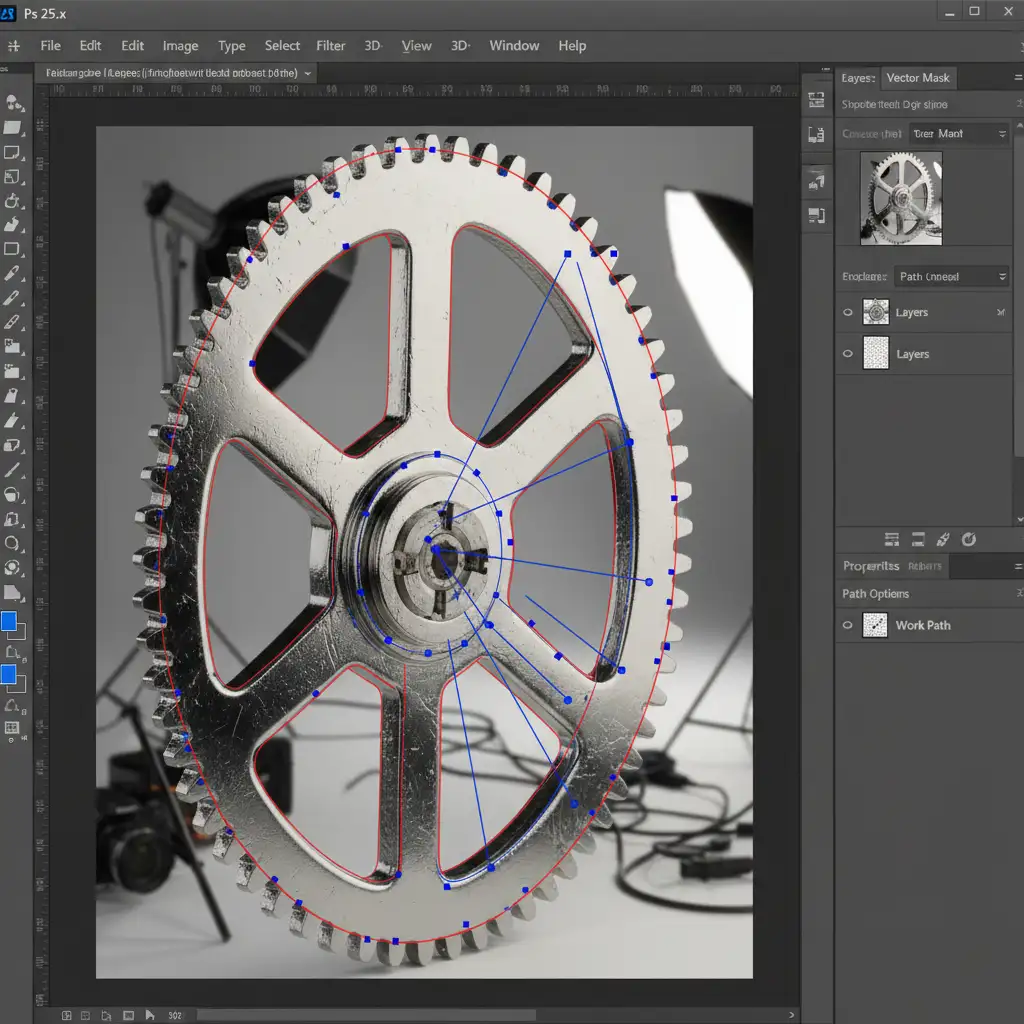Select the Work Path entry
Image resolution: width=1024 pixels, height=1024 pixels.
pos(922,625)
